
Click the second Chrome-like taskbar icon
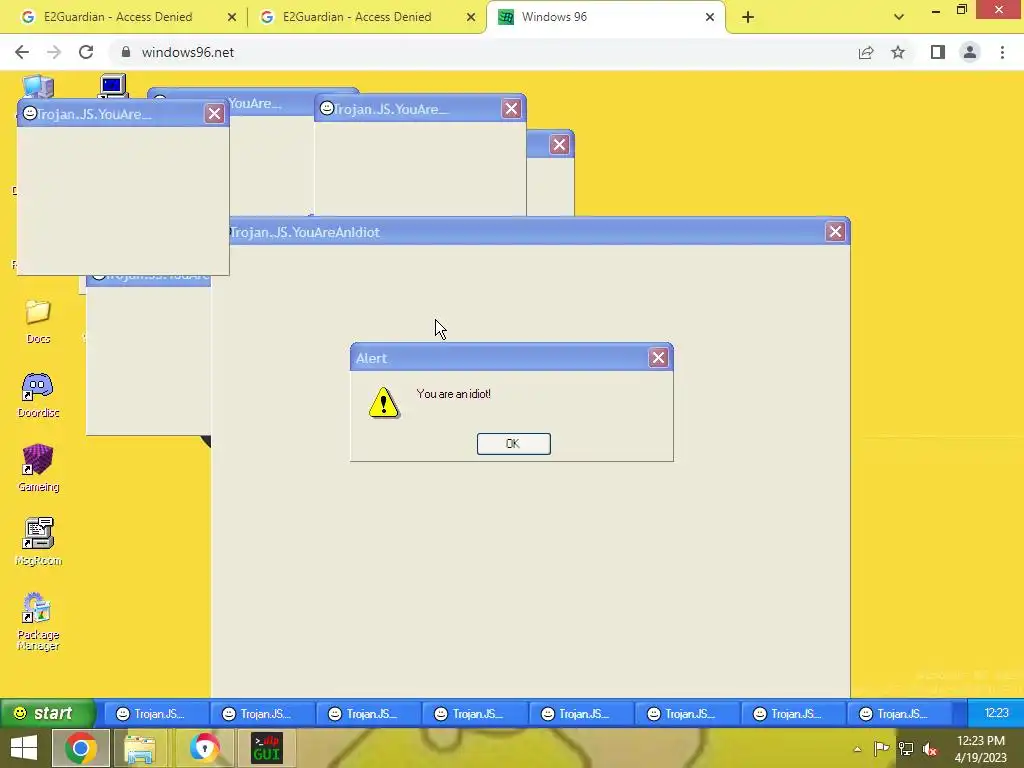[204, 748]
